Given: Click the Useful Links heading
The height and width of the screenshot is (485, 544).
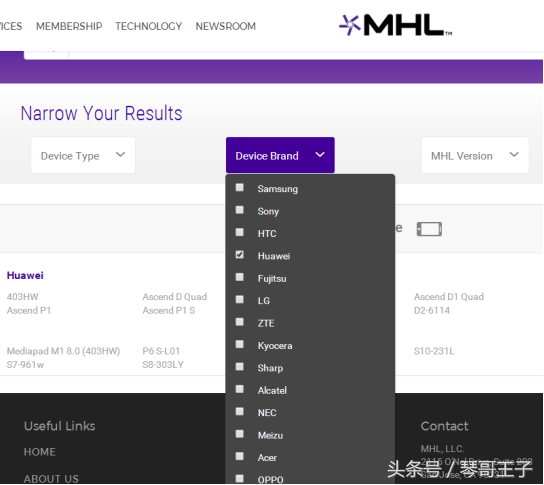Looking at the screenshot, I should [60, 426].
